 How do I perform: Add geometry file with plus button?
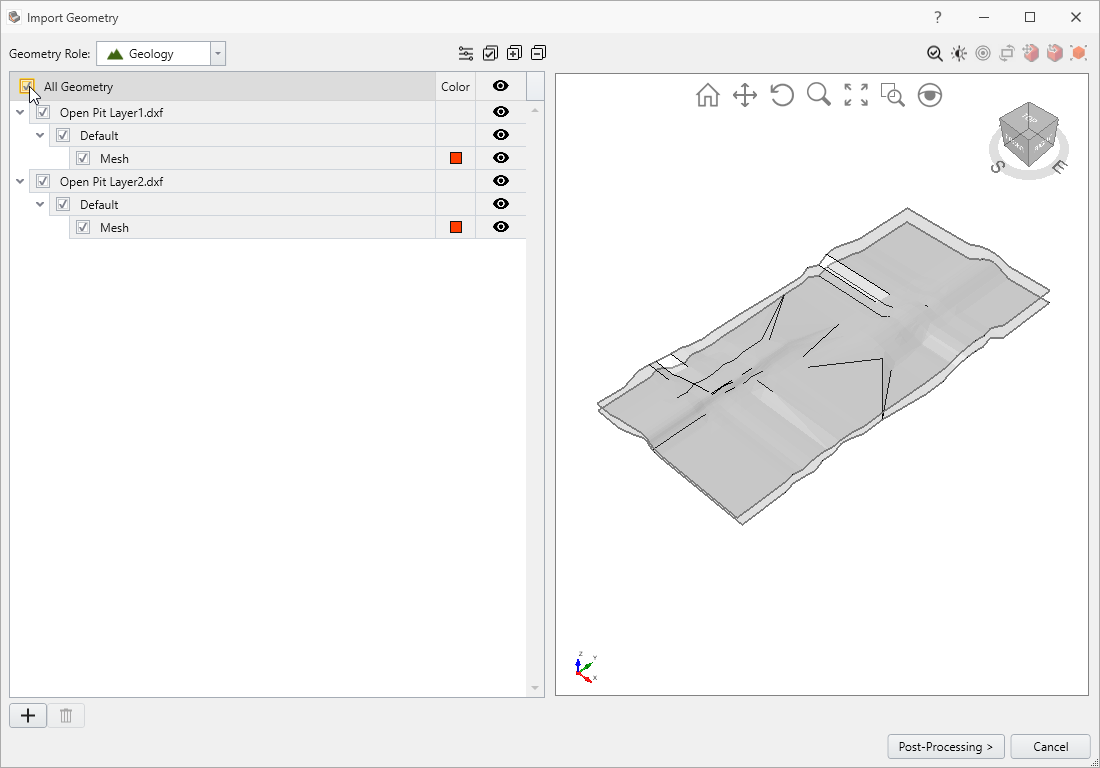point(28,715)
